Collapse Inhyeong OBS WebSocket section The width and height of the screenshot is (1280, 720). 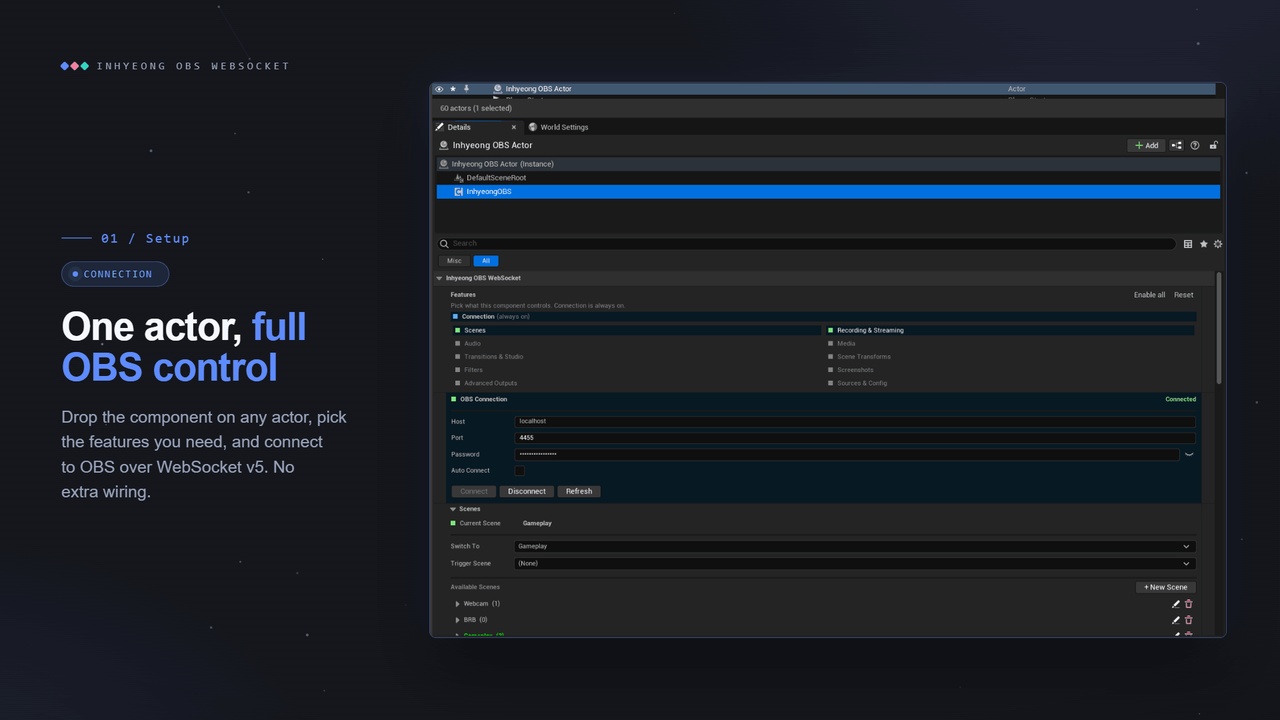pos(439,278)
